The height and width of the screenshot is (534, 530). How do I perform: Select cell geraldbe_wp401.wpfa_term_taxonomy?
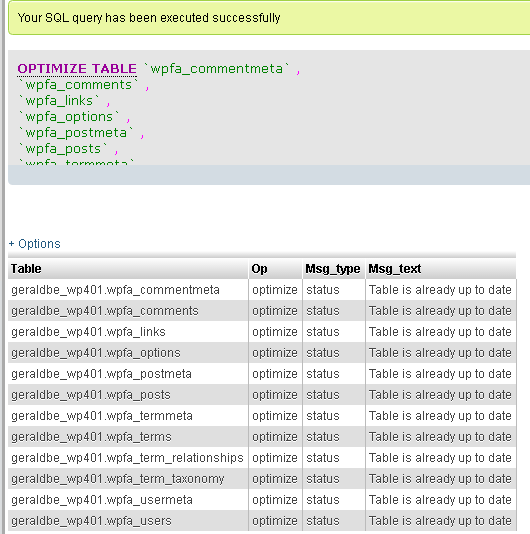pos(128,479)
